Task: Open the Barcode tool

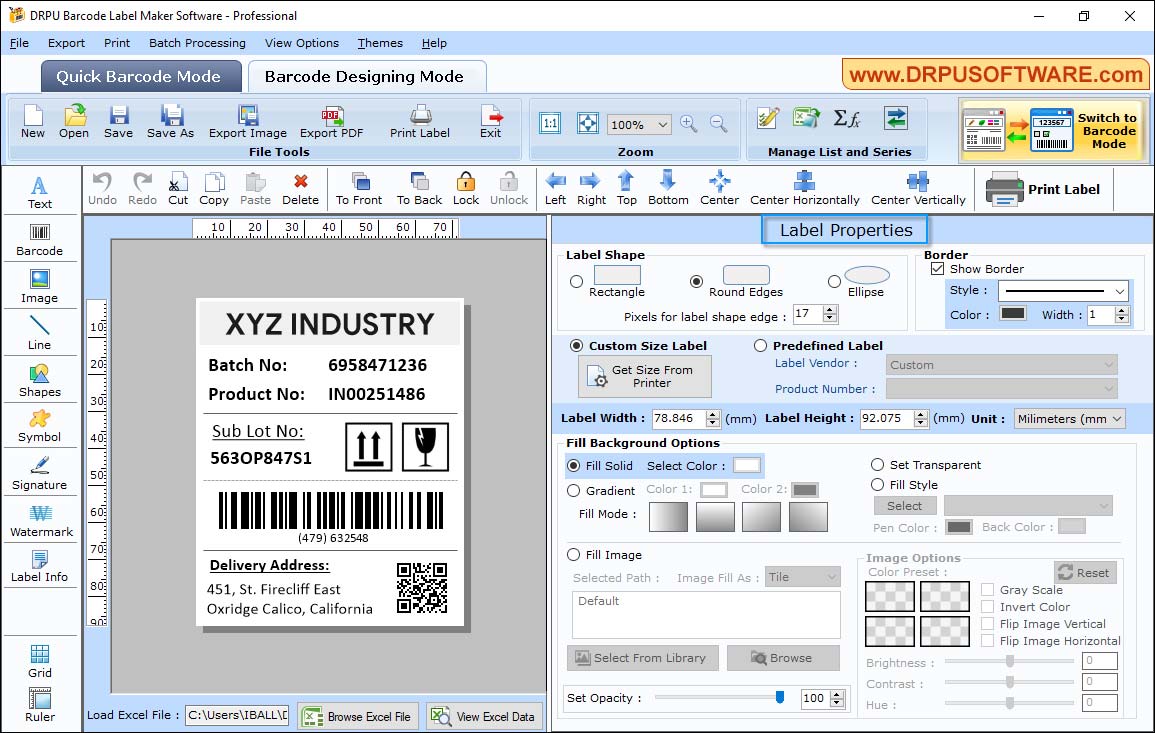Action: 40,240
